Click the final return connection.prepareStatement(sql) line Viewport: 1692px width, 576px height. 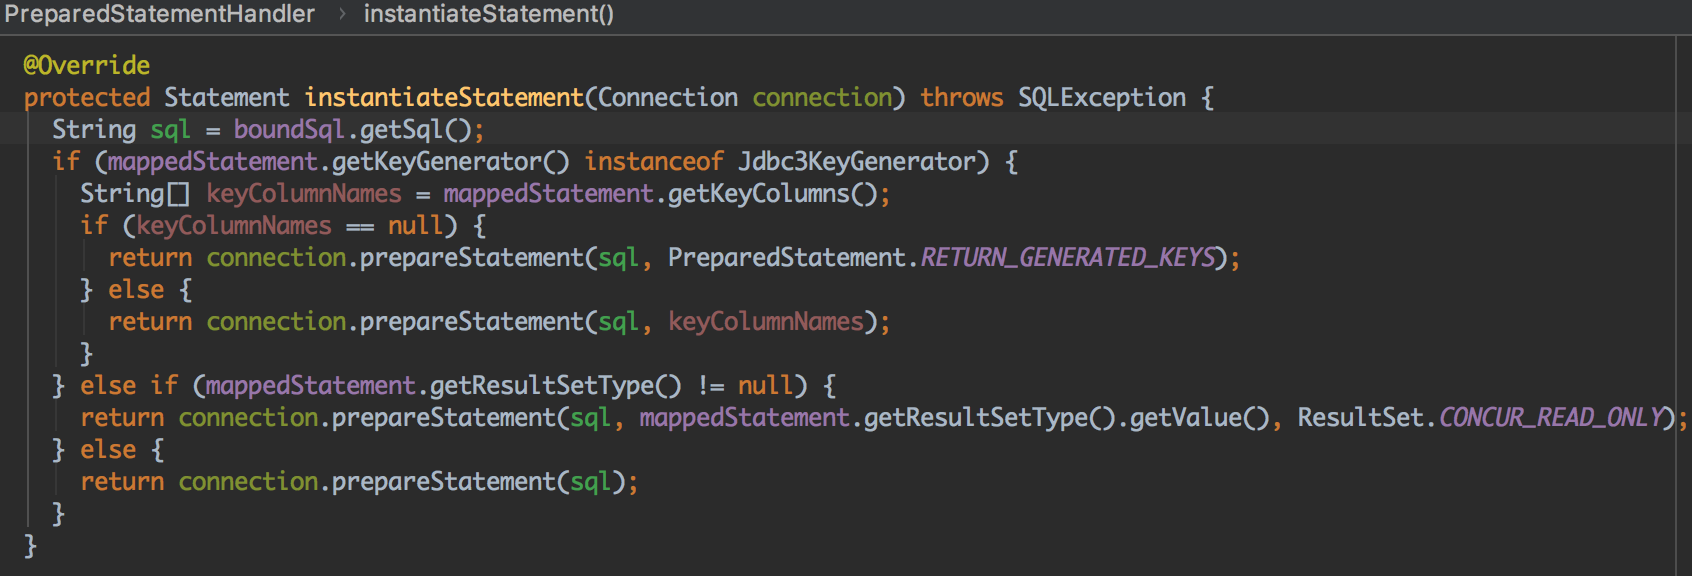(359, 481)
